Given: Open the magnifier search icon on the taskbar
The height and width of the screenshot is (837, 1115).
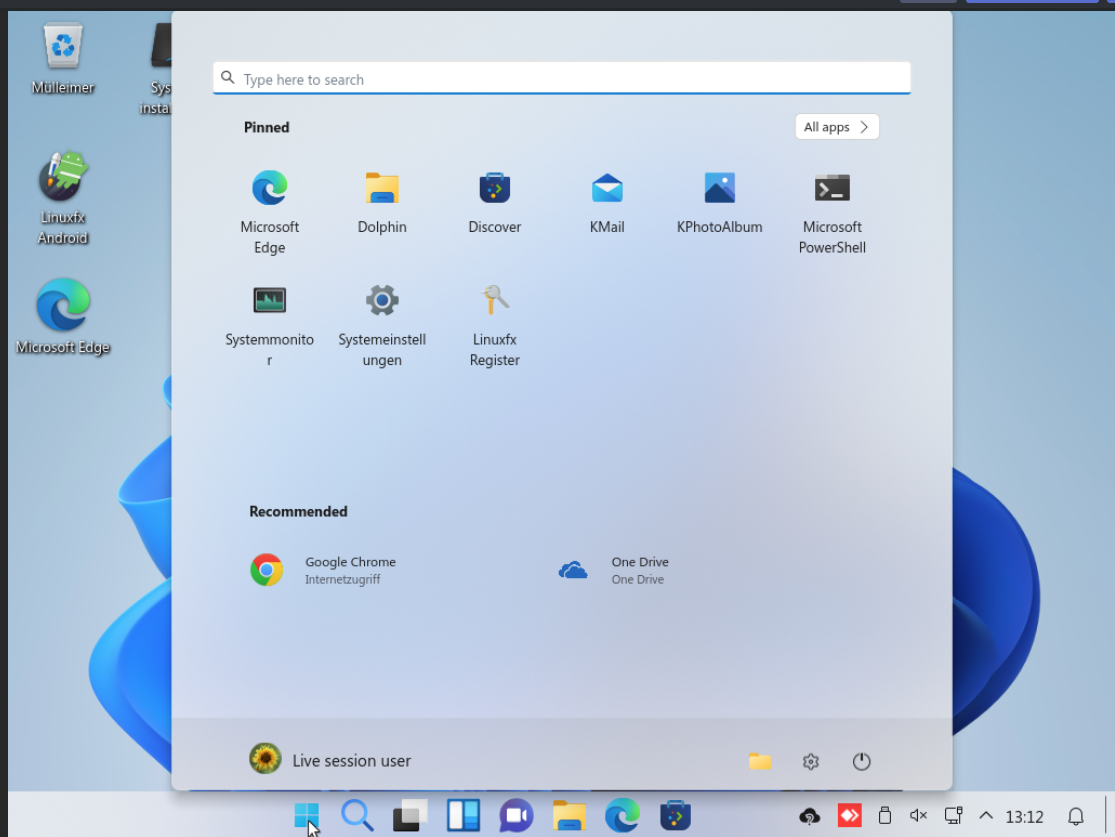Looking at the screenshot, I should point(357,816).
